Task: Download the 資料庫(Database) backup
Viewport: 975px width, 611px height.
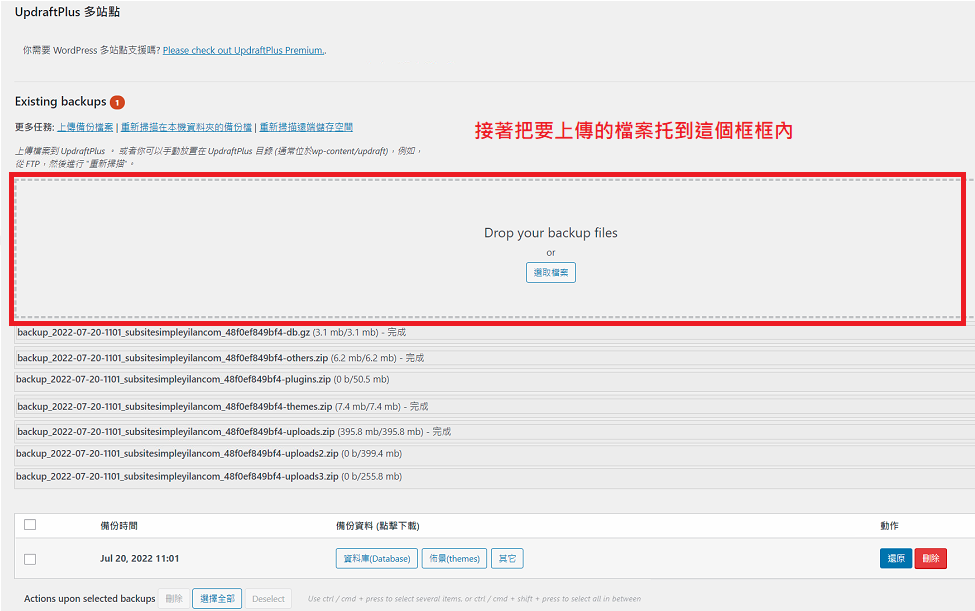Action: coord(376,559)
